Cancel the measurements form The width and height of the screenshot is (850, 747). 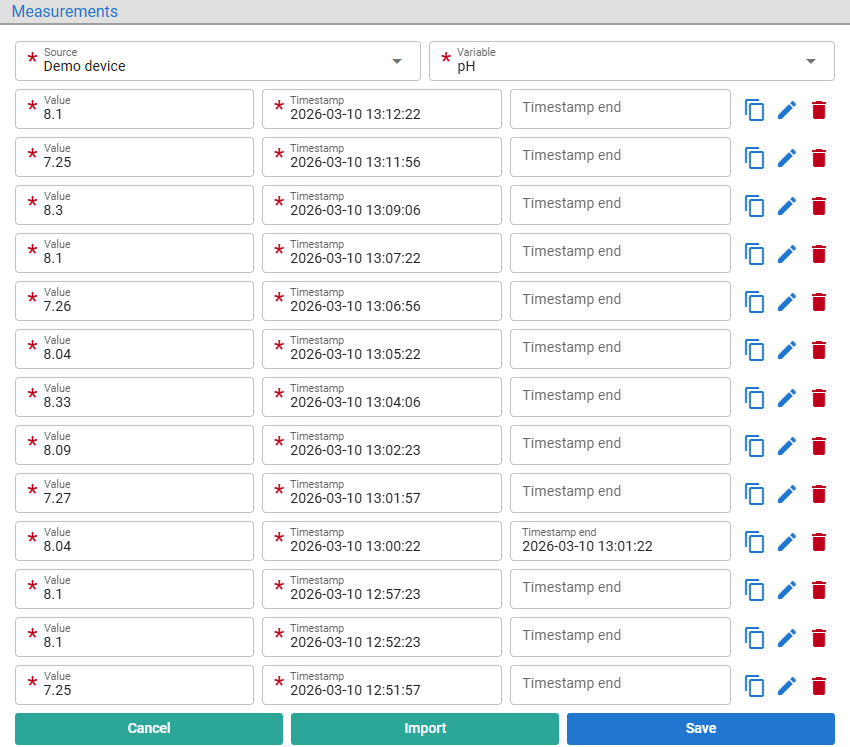149,729
